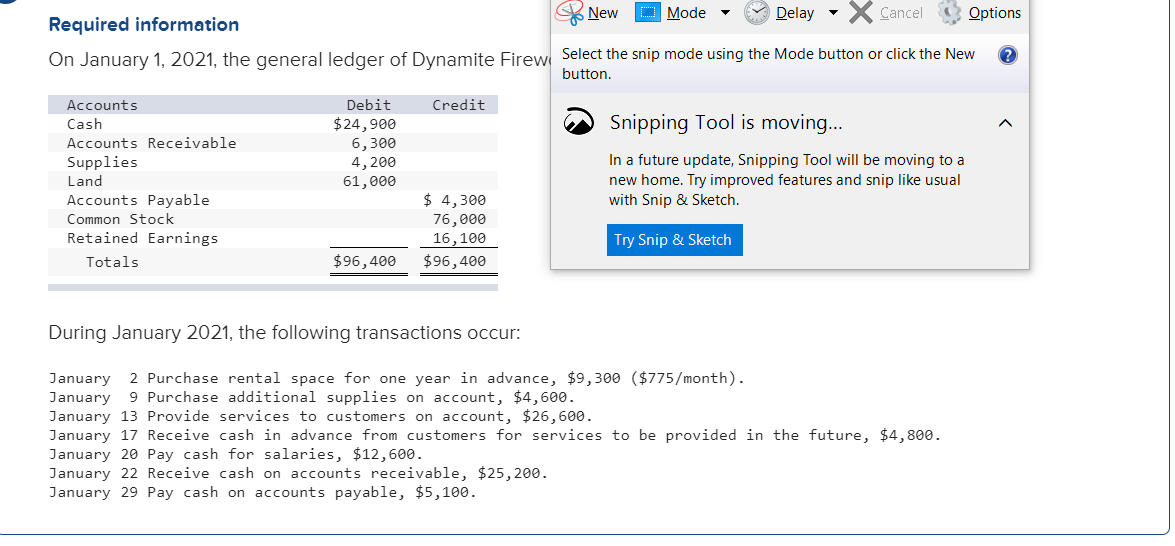Image resolution: width=1175 pixels, height=546 pixels.
Task: Click the Cash debit value $24,900
Action: [x=364, y=124]
